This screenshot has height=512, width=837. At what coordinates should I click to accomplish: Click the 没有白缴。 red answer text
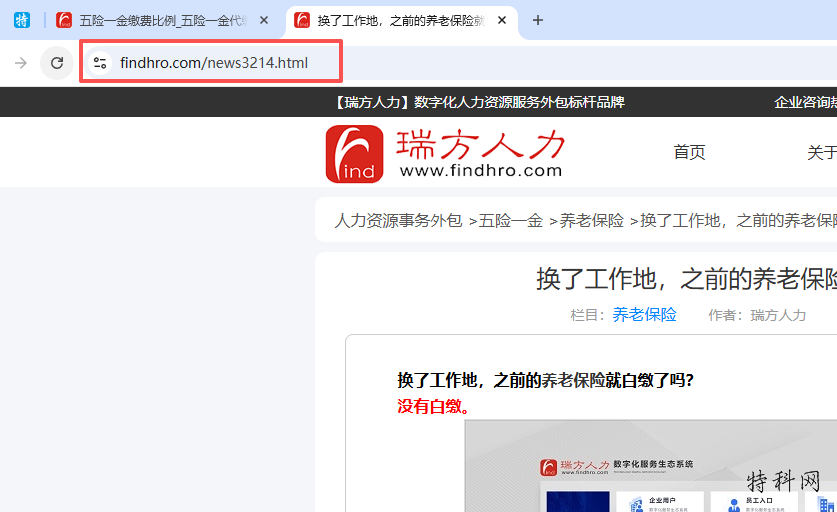435,406
